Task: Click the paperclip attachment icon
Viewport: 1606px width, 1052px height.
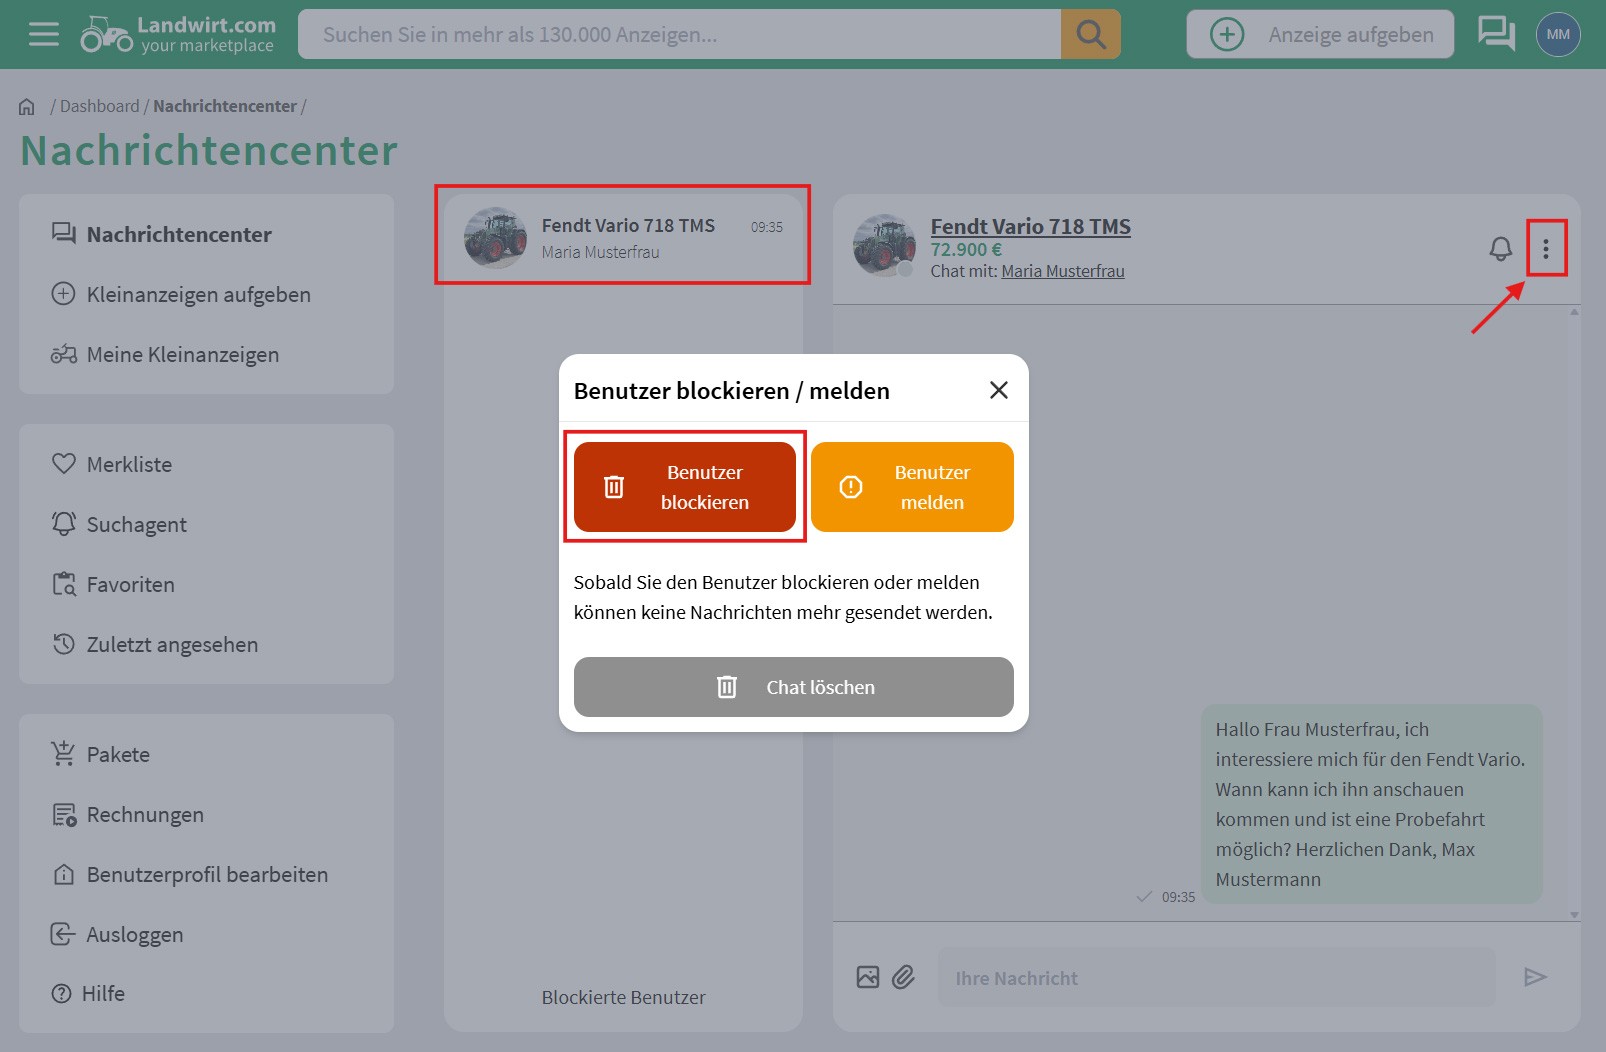Action: [903, 977]
